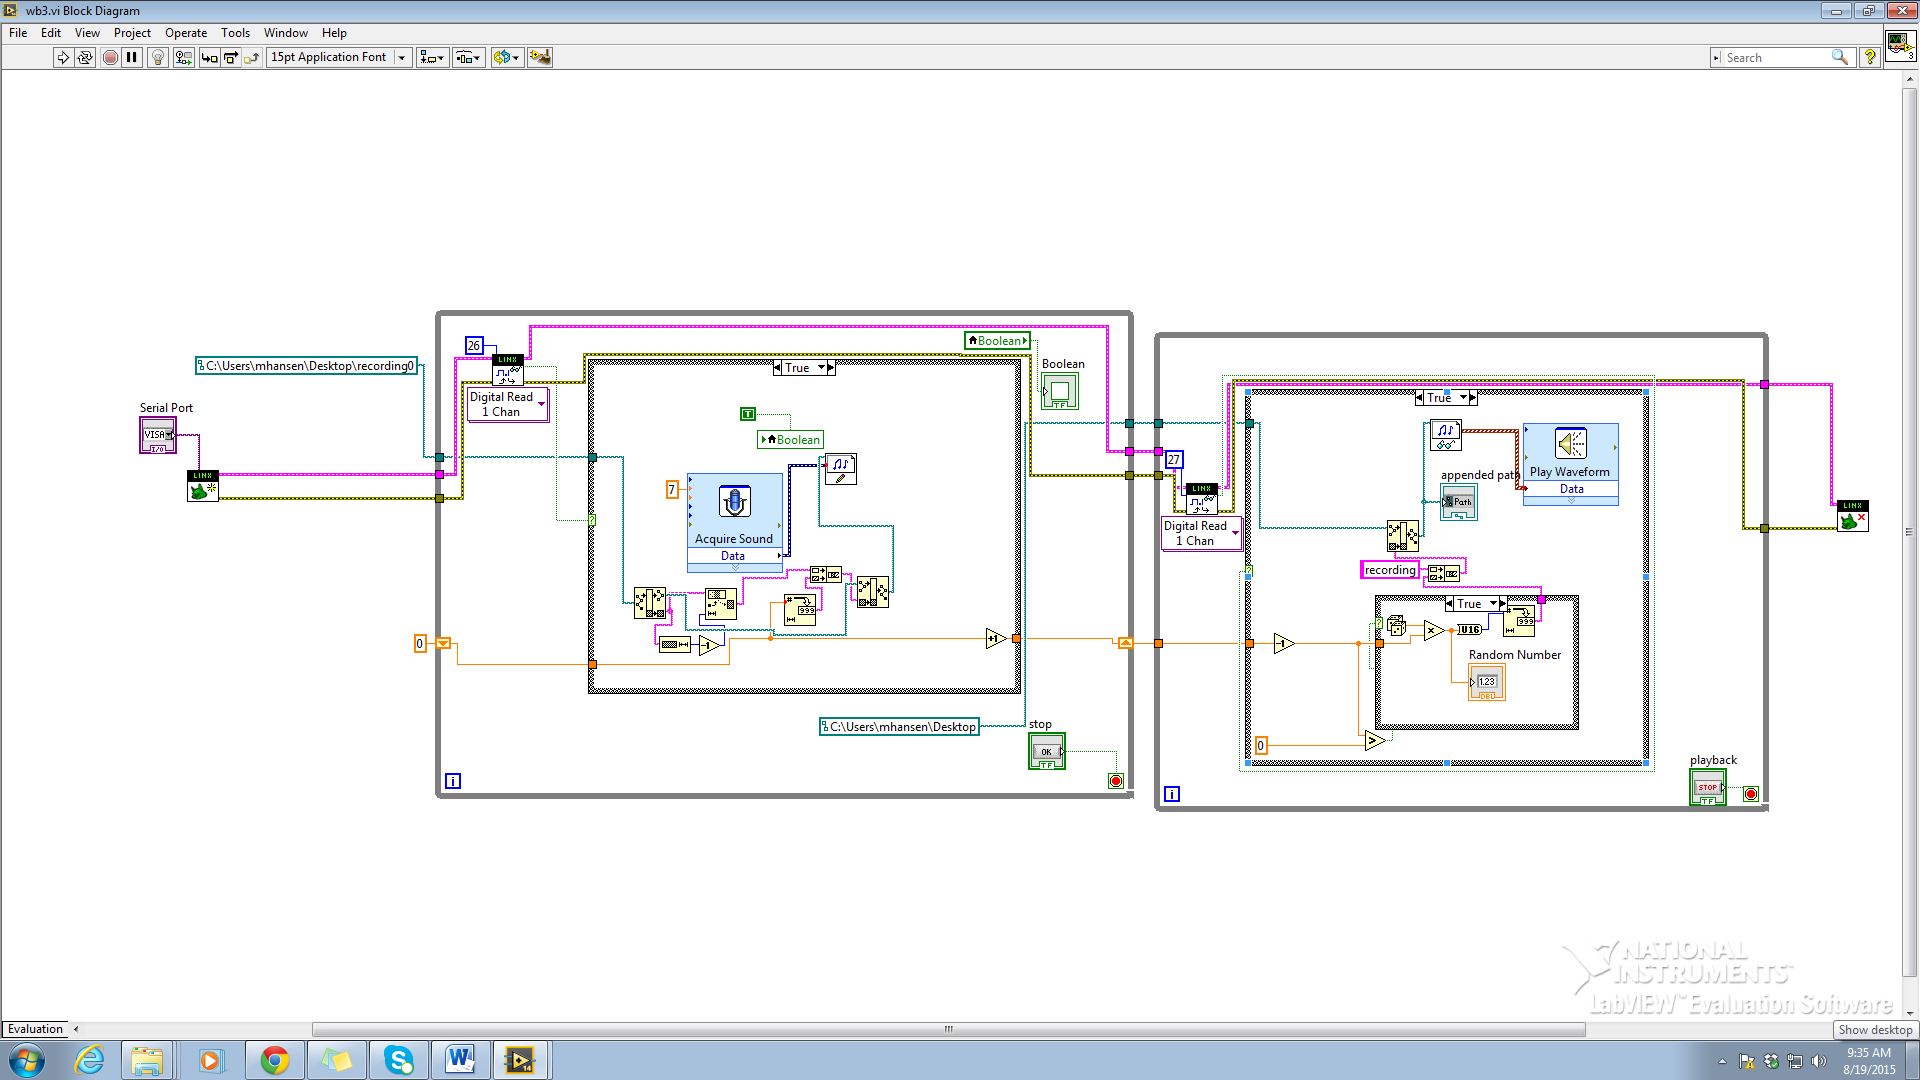Click the Search field
Image resolution: width=1920 pixels, height=1080 pixels.
coord(1780,58)
